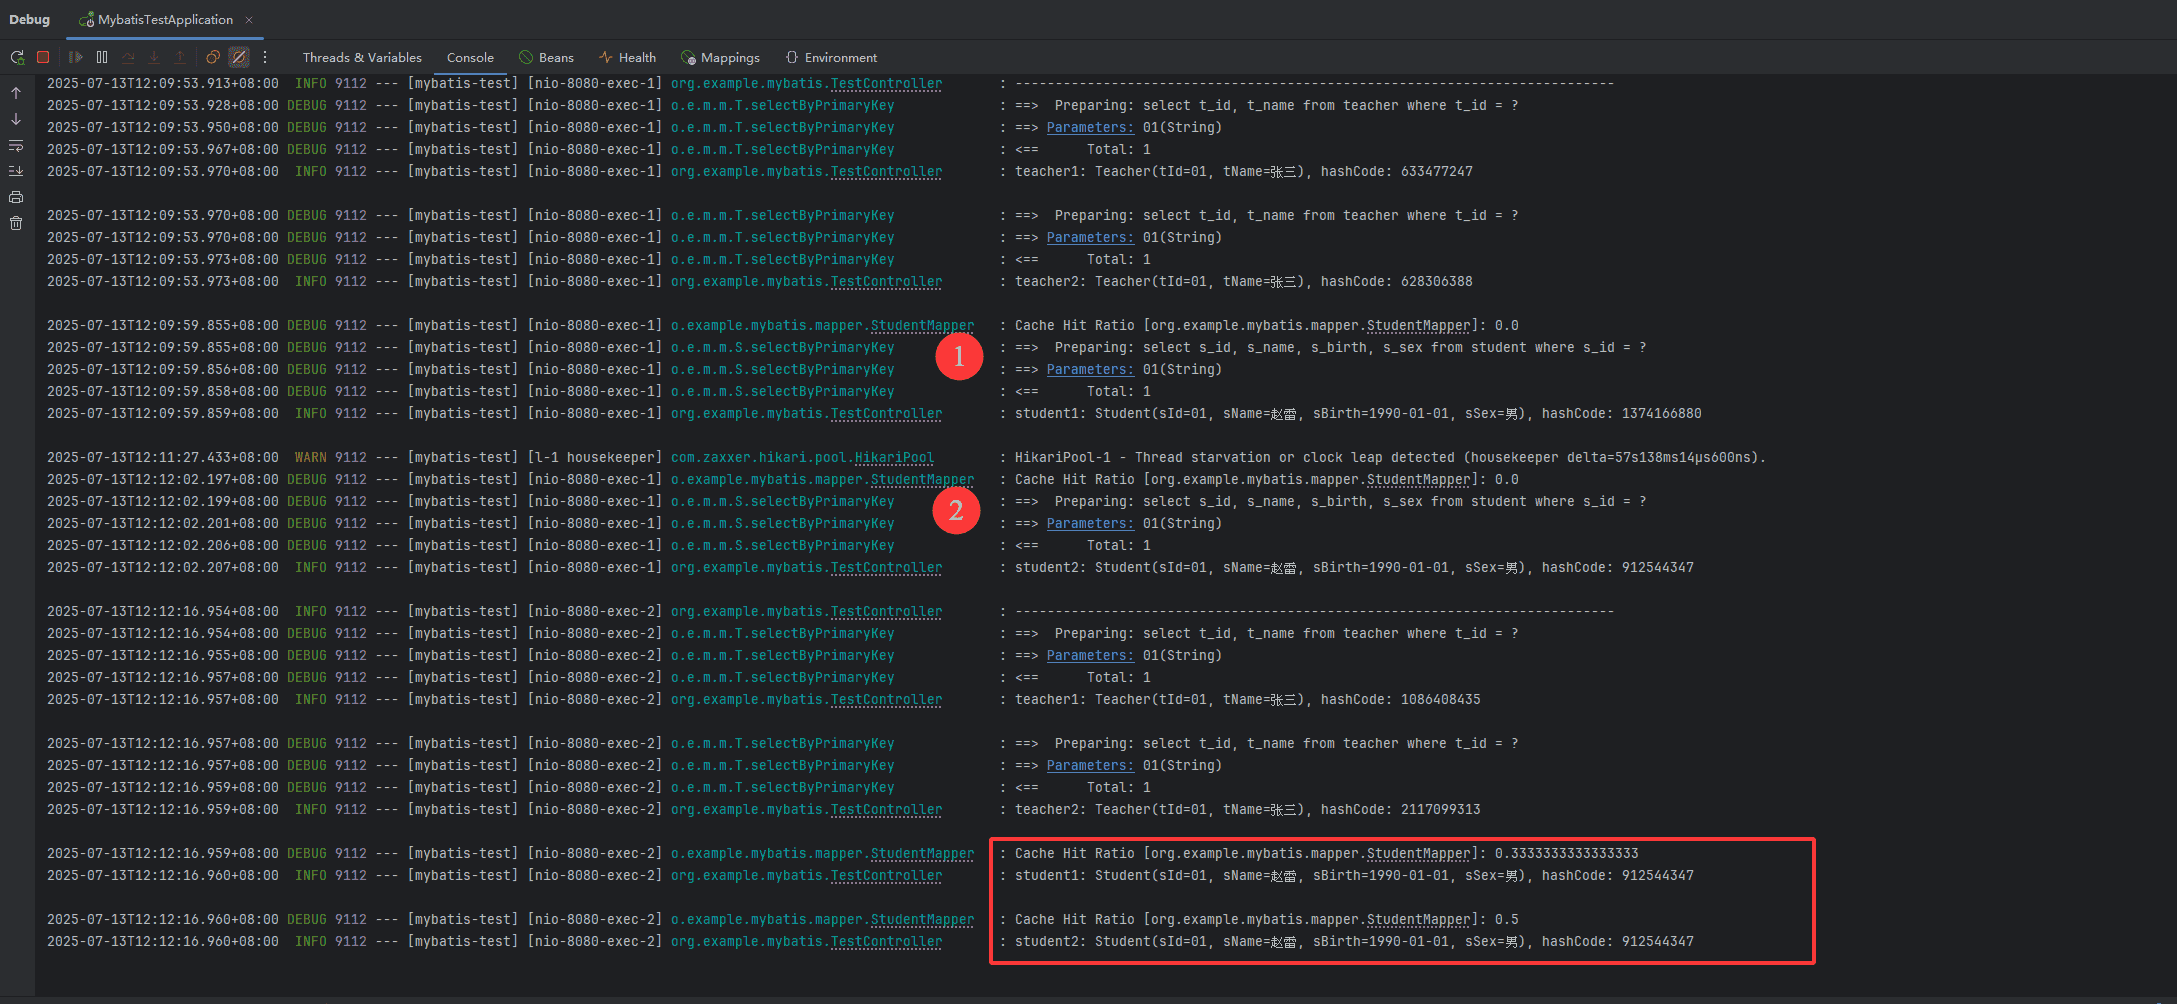Click the Debug tool window title
2177x1004 pixels.
[x=30, y=19]
